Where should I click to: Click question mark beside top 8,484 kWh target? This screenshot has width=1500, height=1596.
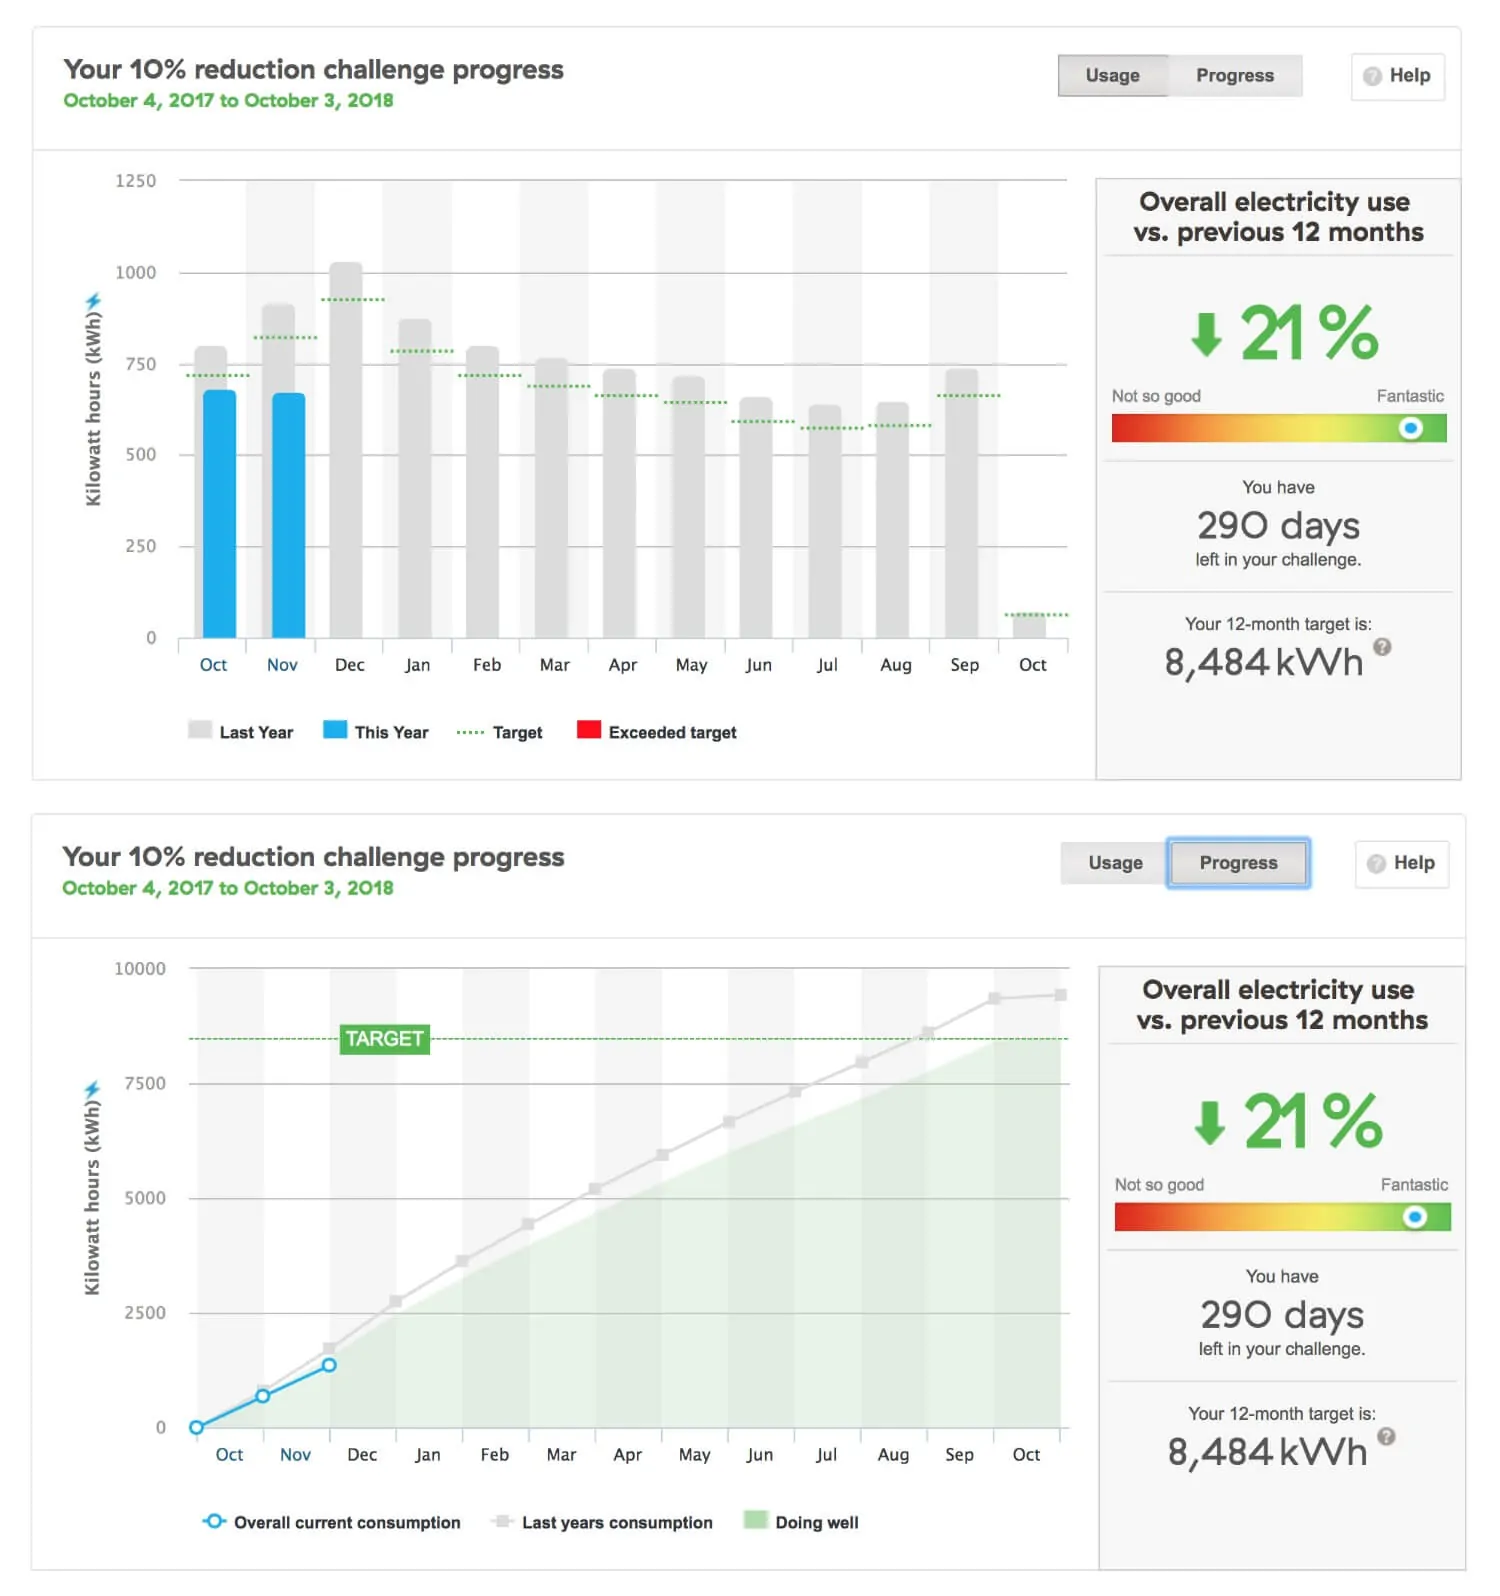coord(1383,647)
